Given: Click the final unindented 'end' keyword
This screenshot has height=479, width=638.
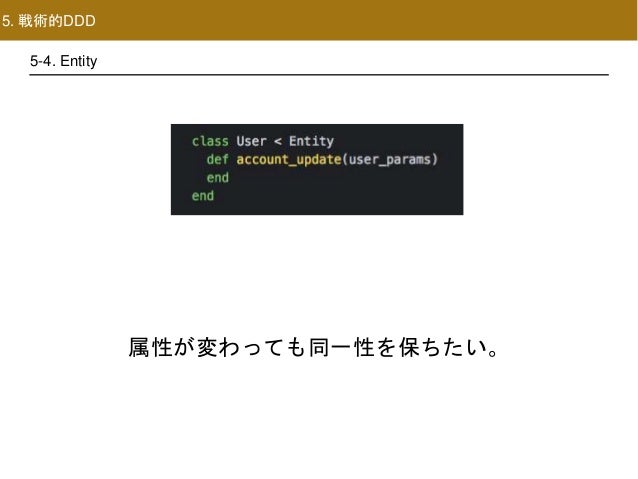Looking at the screenshot, I should click(x=203, y=196).
